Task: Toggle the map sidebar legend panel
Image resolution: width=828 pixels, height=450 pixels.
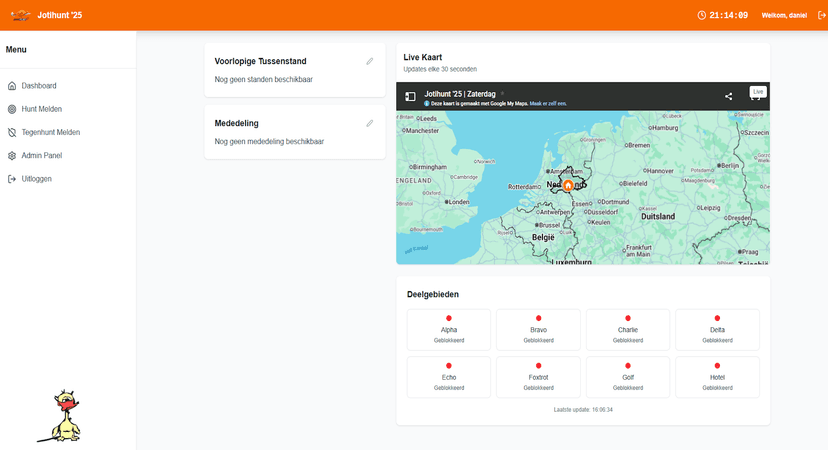Action: click(x=410, y=97)
